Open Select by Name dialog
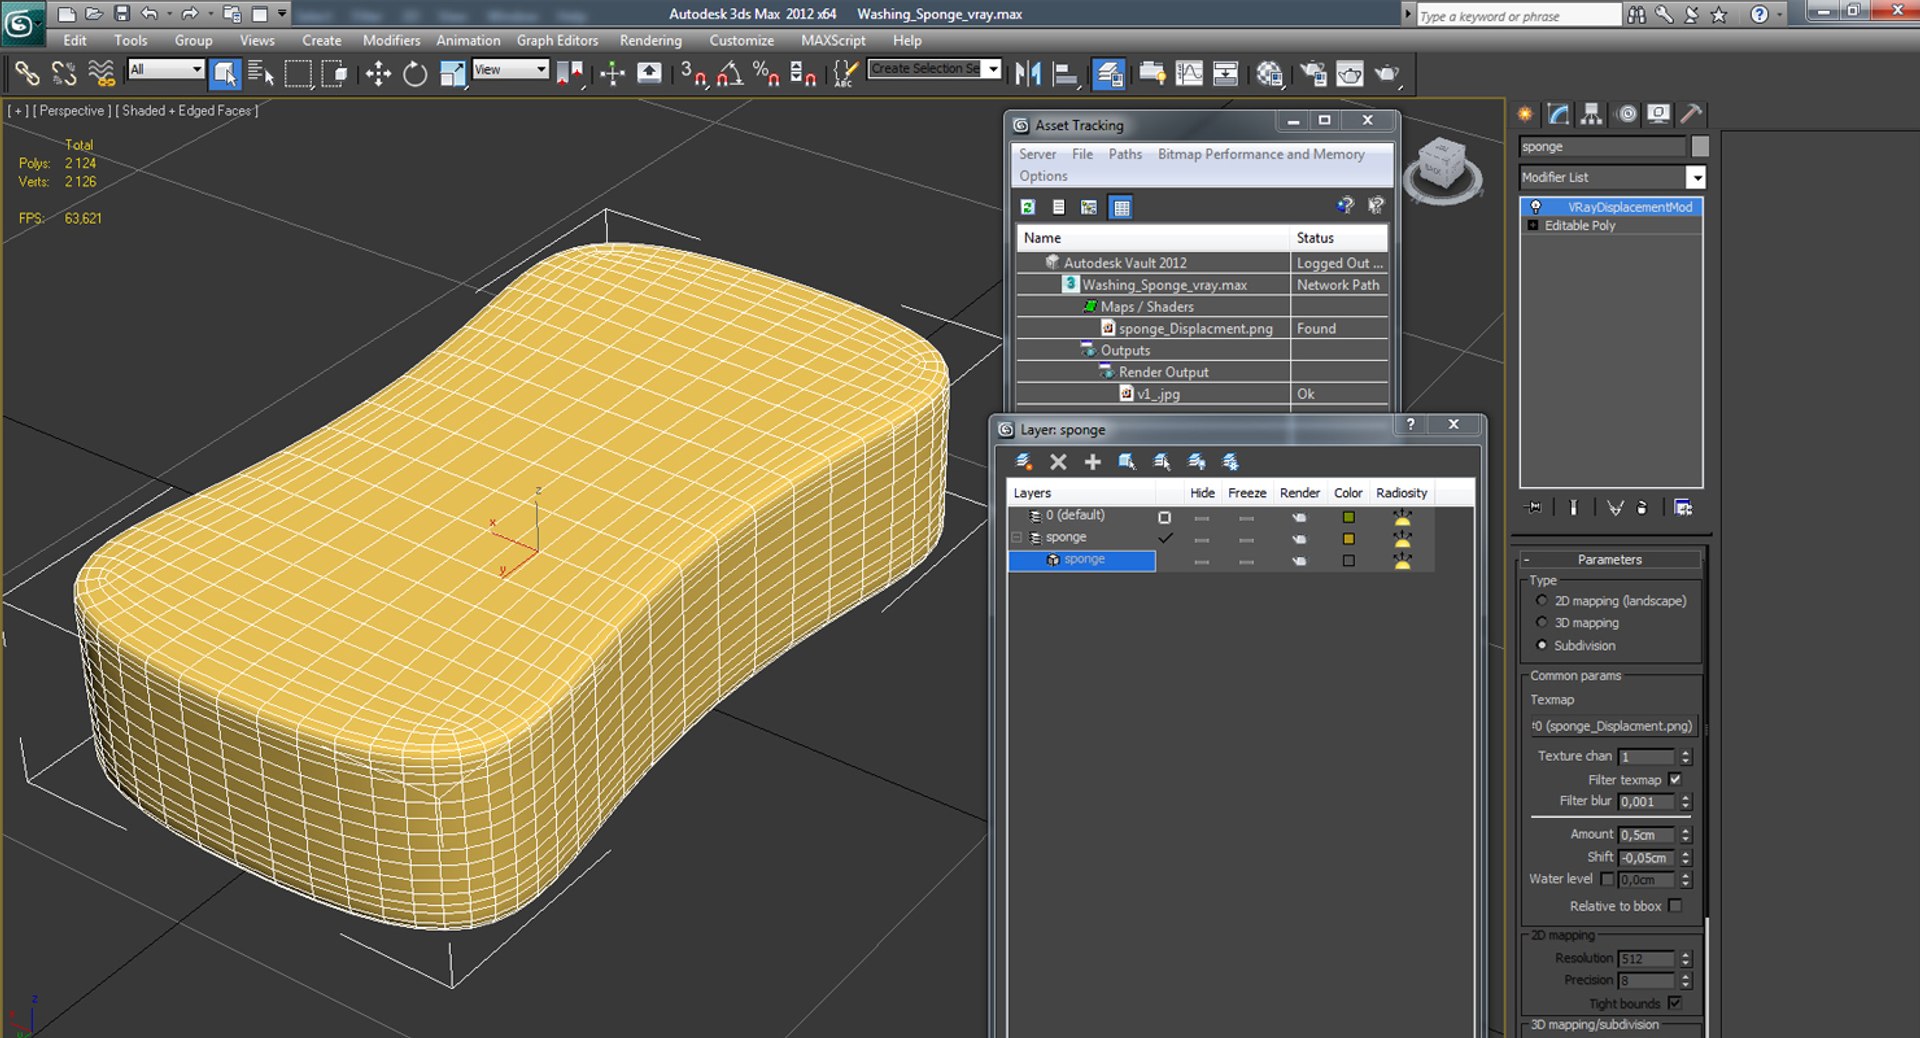Image resolution: width=1920 pixels, height=1038 pixels. pyautogui.click(x=260, y=74)
